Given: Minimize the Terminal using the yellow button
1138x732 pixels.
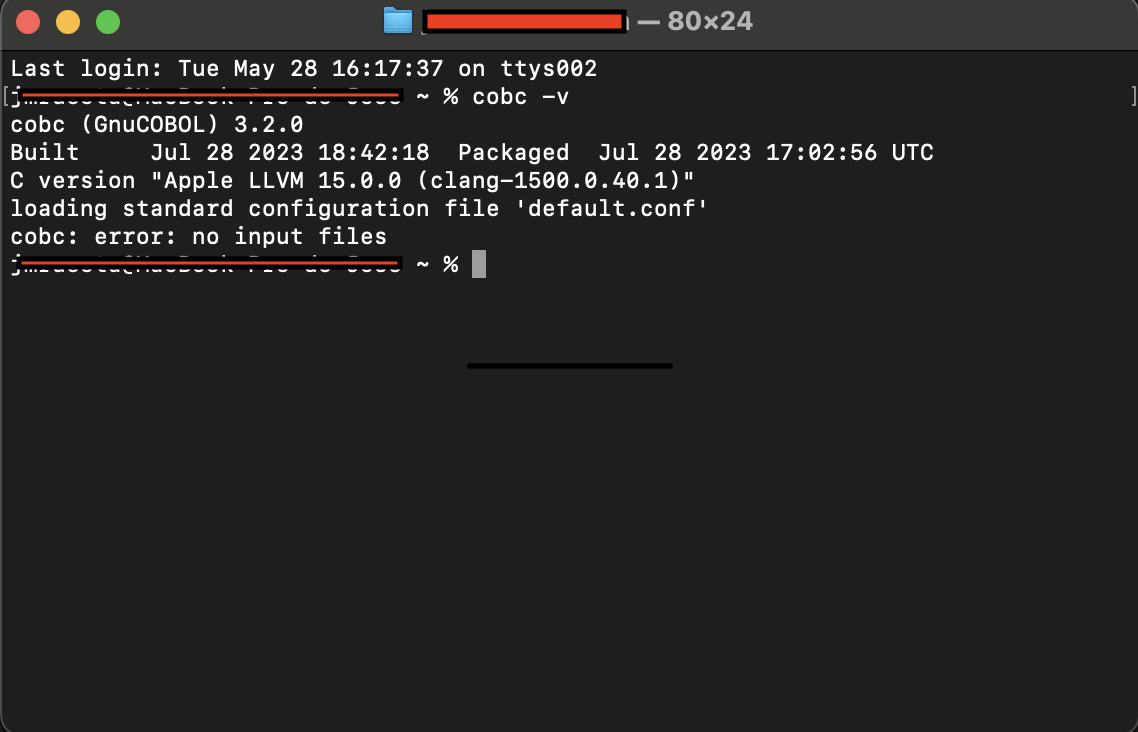Looking at the screenshot, I should (68, 21).
